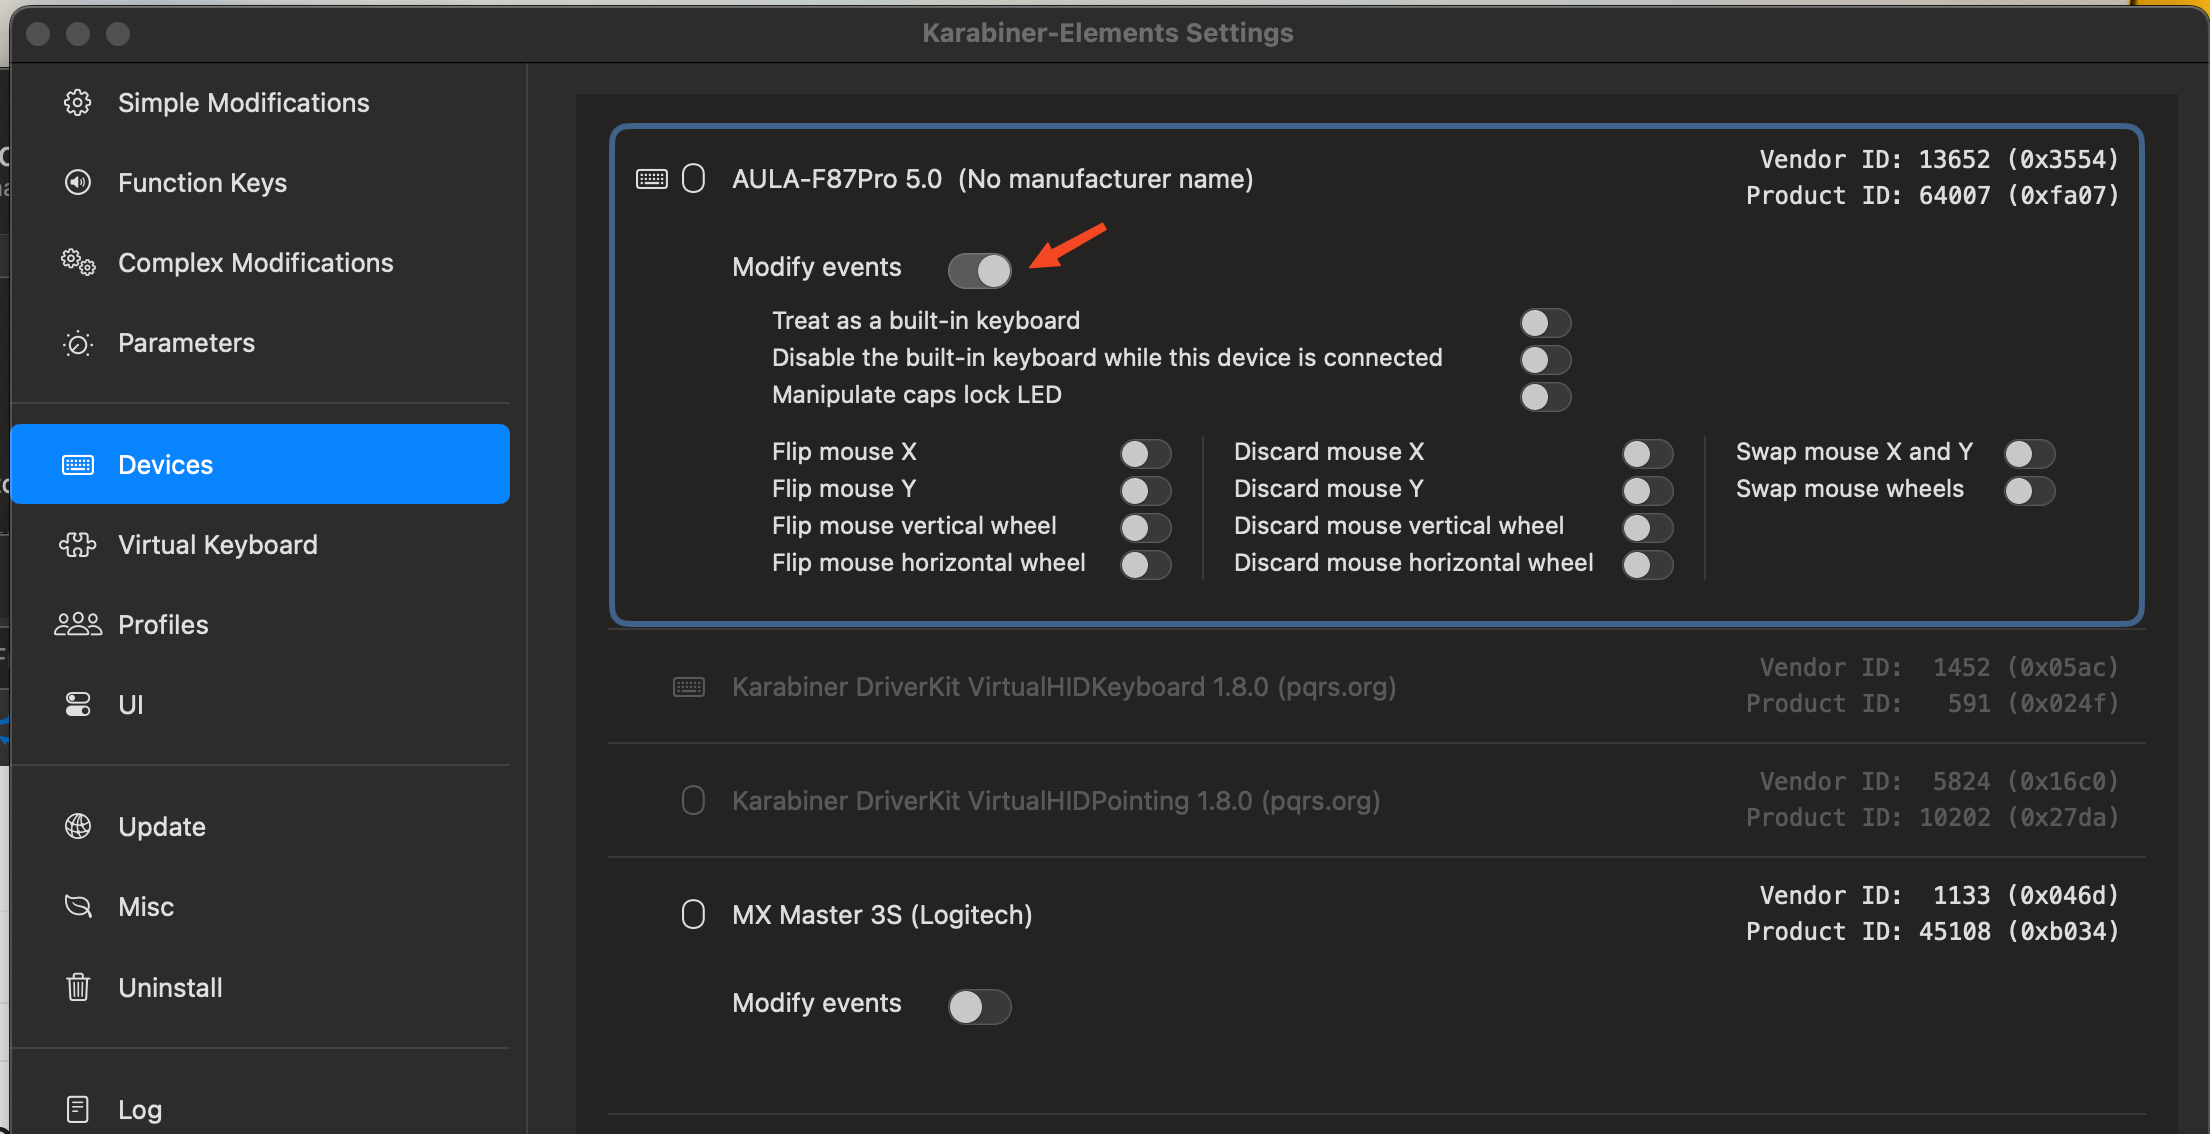The width and height of the screenshot is (2210, 1134).
Task: Enable Treat as a built-in keyboard
Action: 1545,323
